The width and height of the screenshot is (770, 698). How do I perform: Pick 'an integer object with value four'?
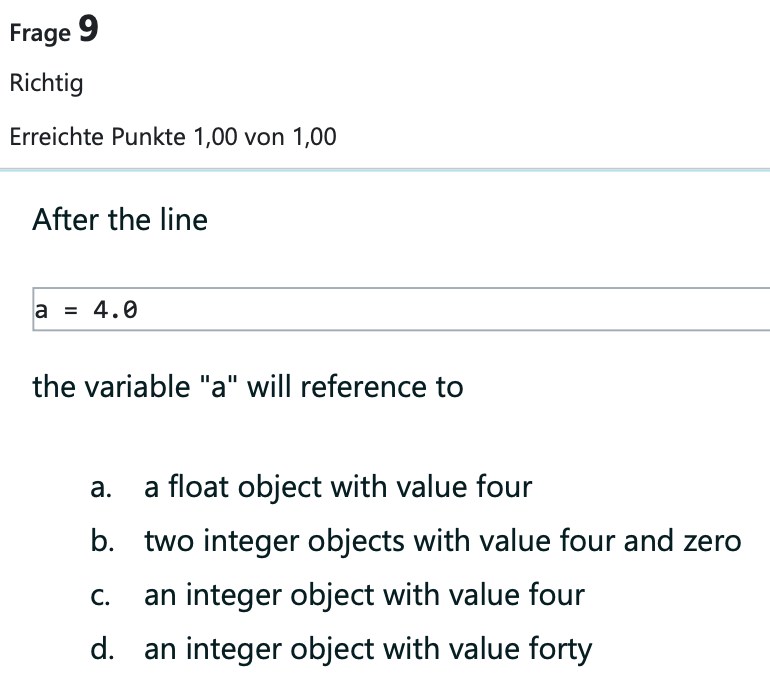coord(364,596)
